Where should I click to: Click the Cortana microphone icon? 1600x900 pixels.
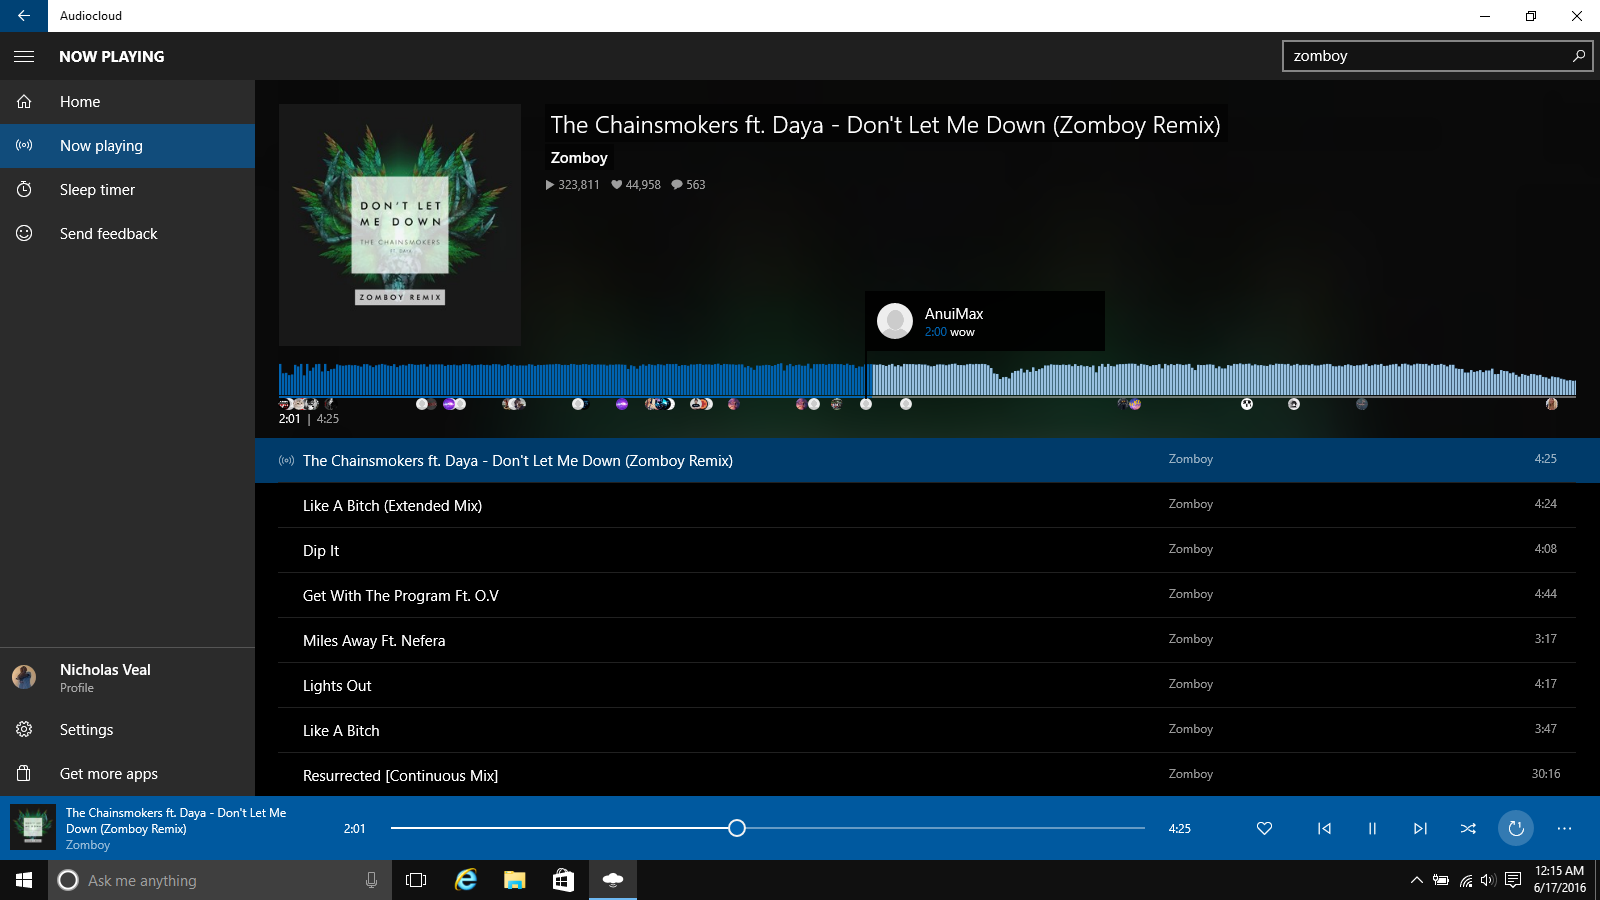tap(371, 880)
